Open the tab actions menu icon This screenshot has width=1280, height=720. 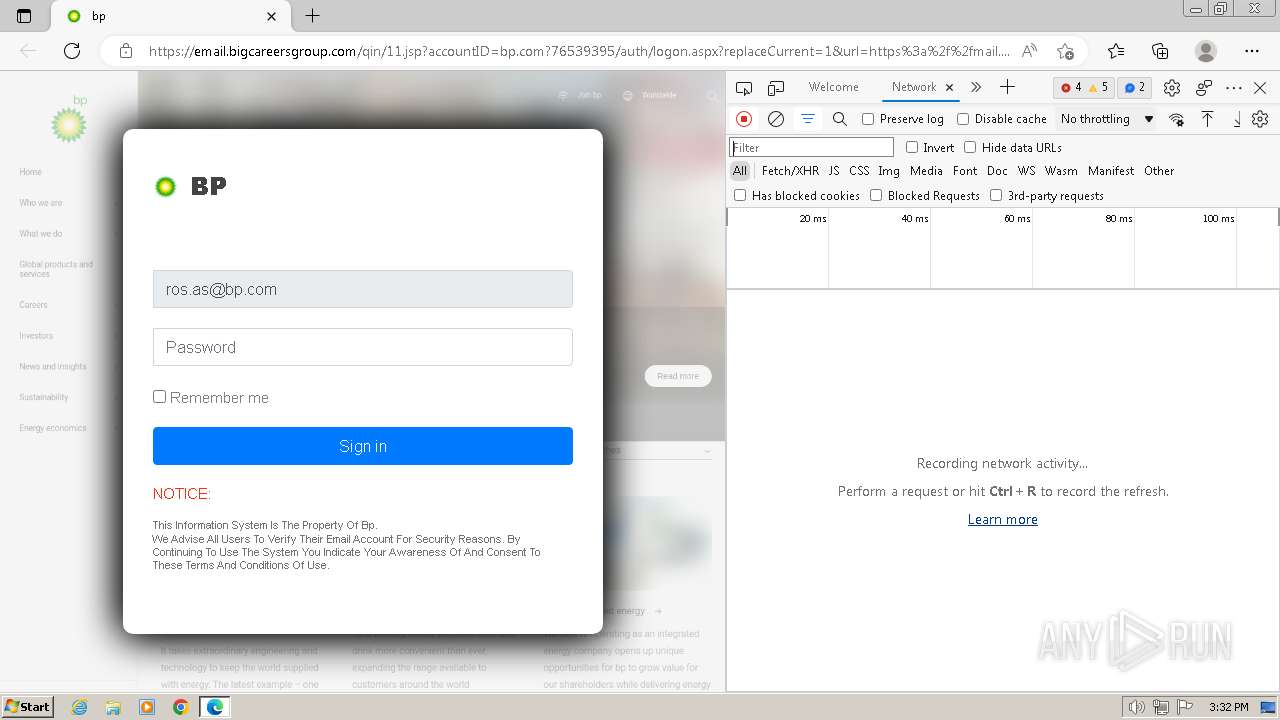(x=24, y=16)
